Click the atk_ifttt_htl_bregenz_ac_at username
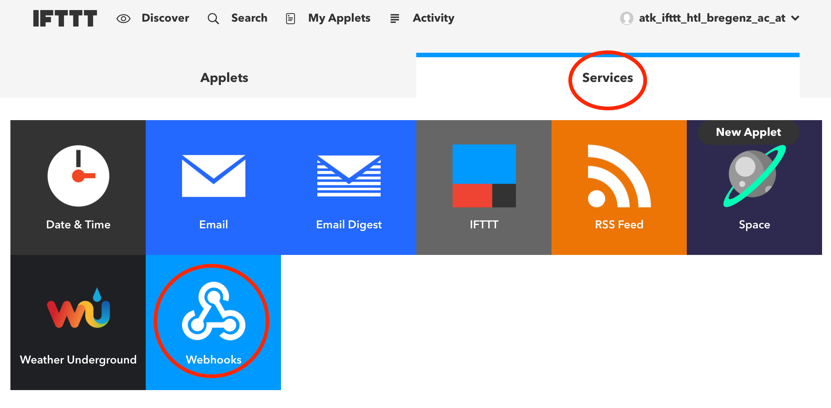The width and height of the screenshot is (831, 408). coord(711,18)
